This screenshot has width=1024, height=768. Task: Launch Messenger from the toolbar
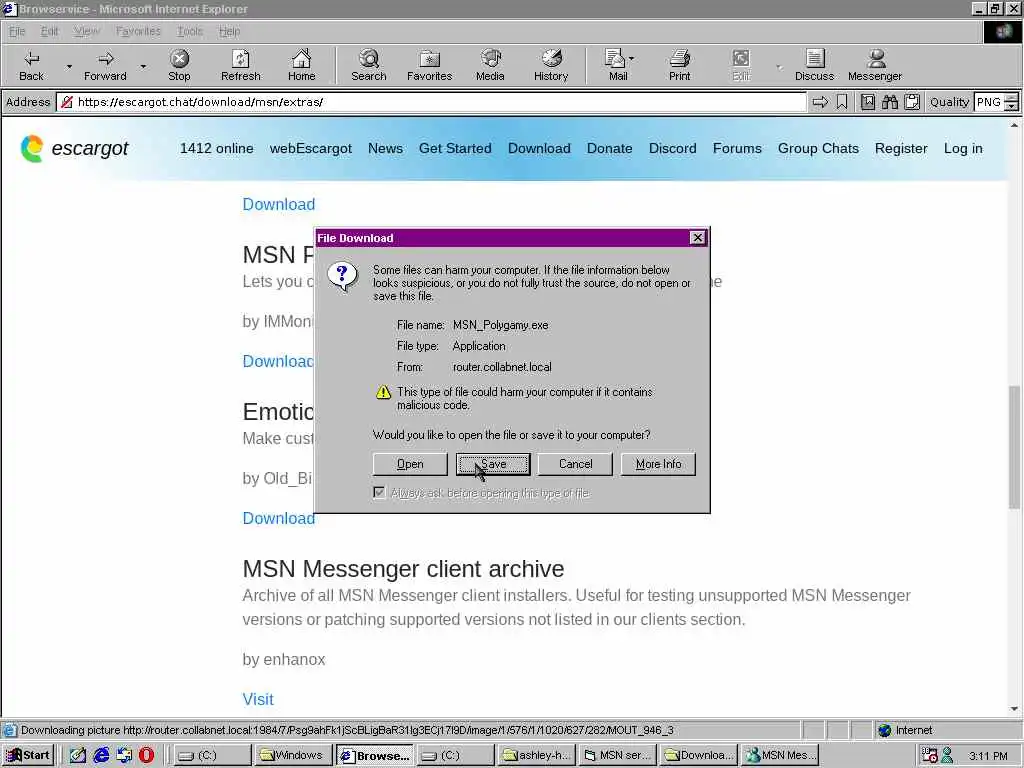click(874, 65)
